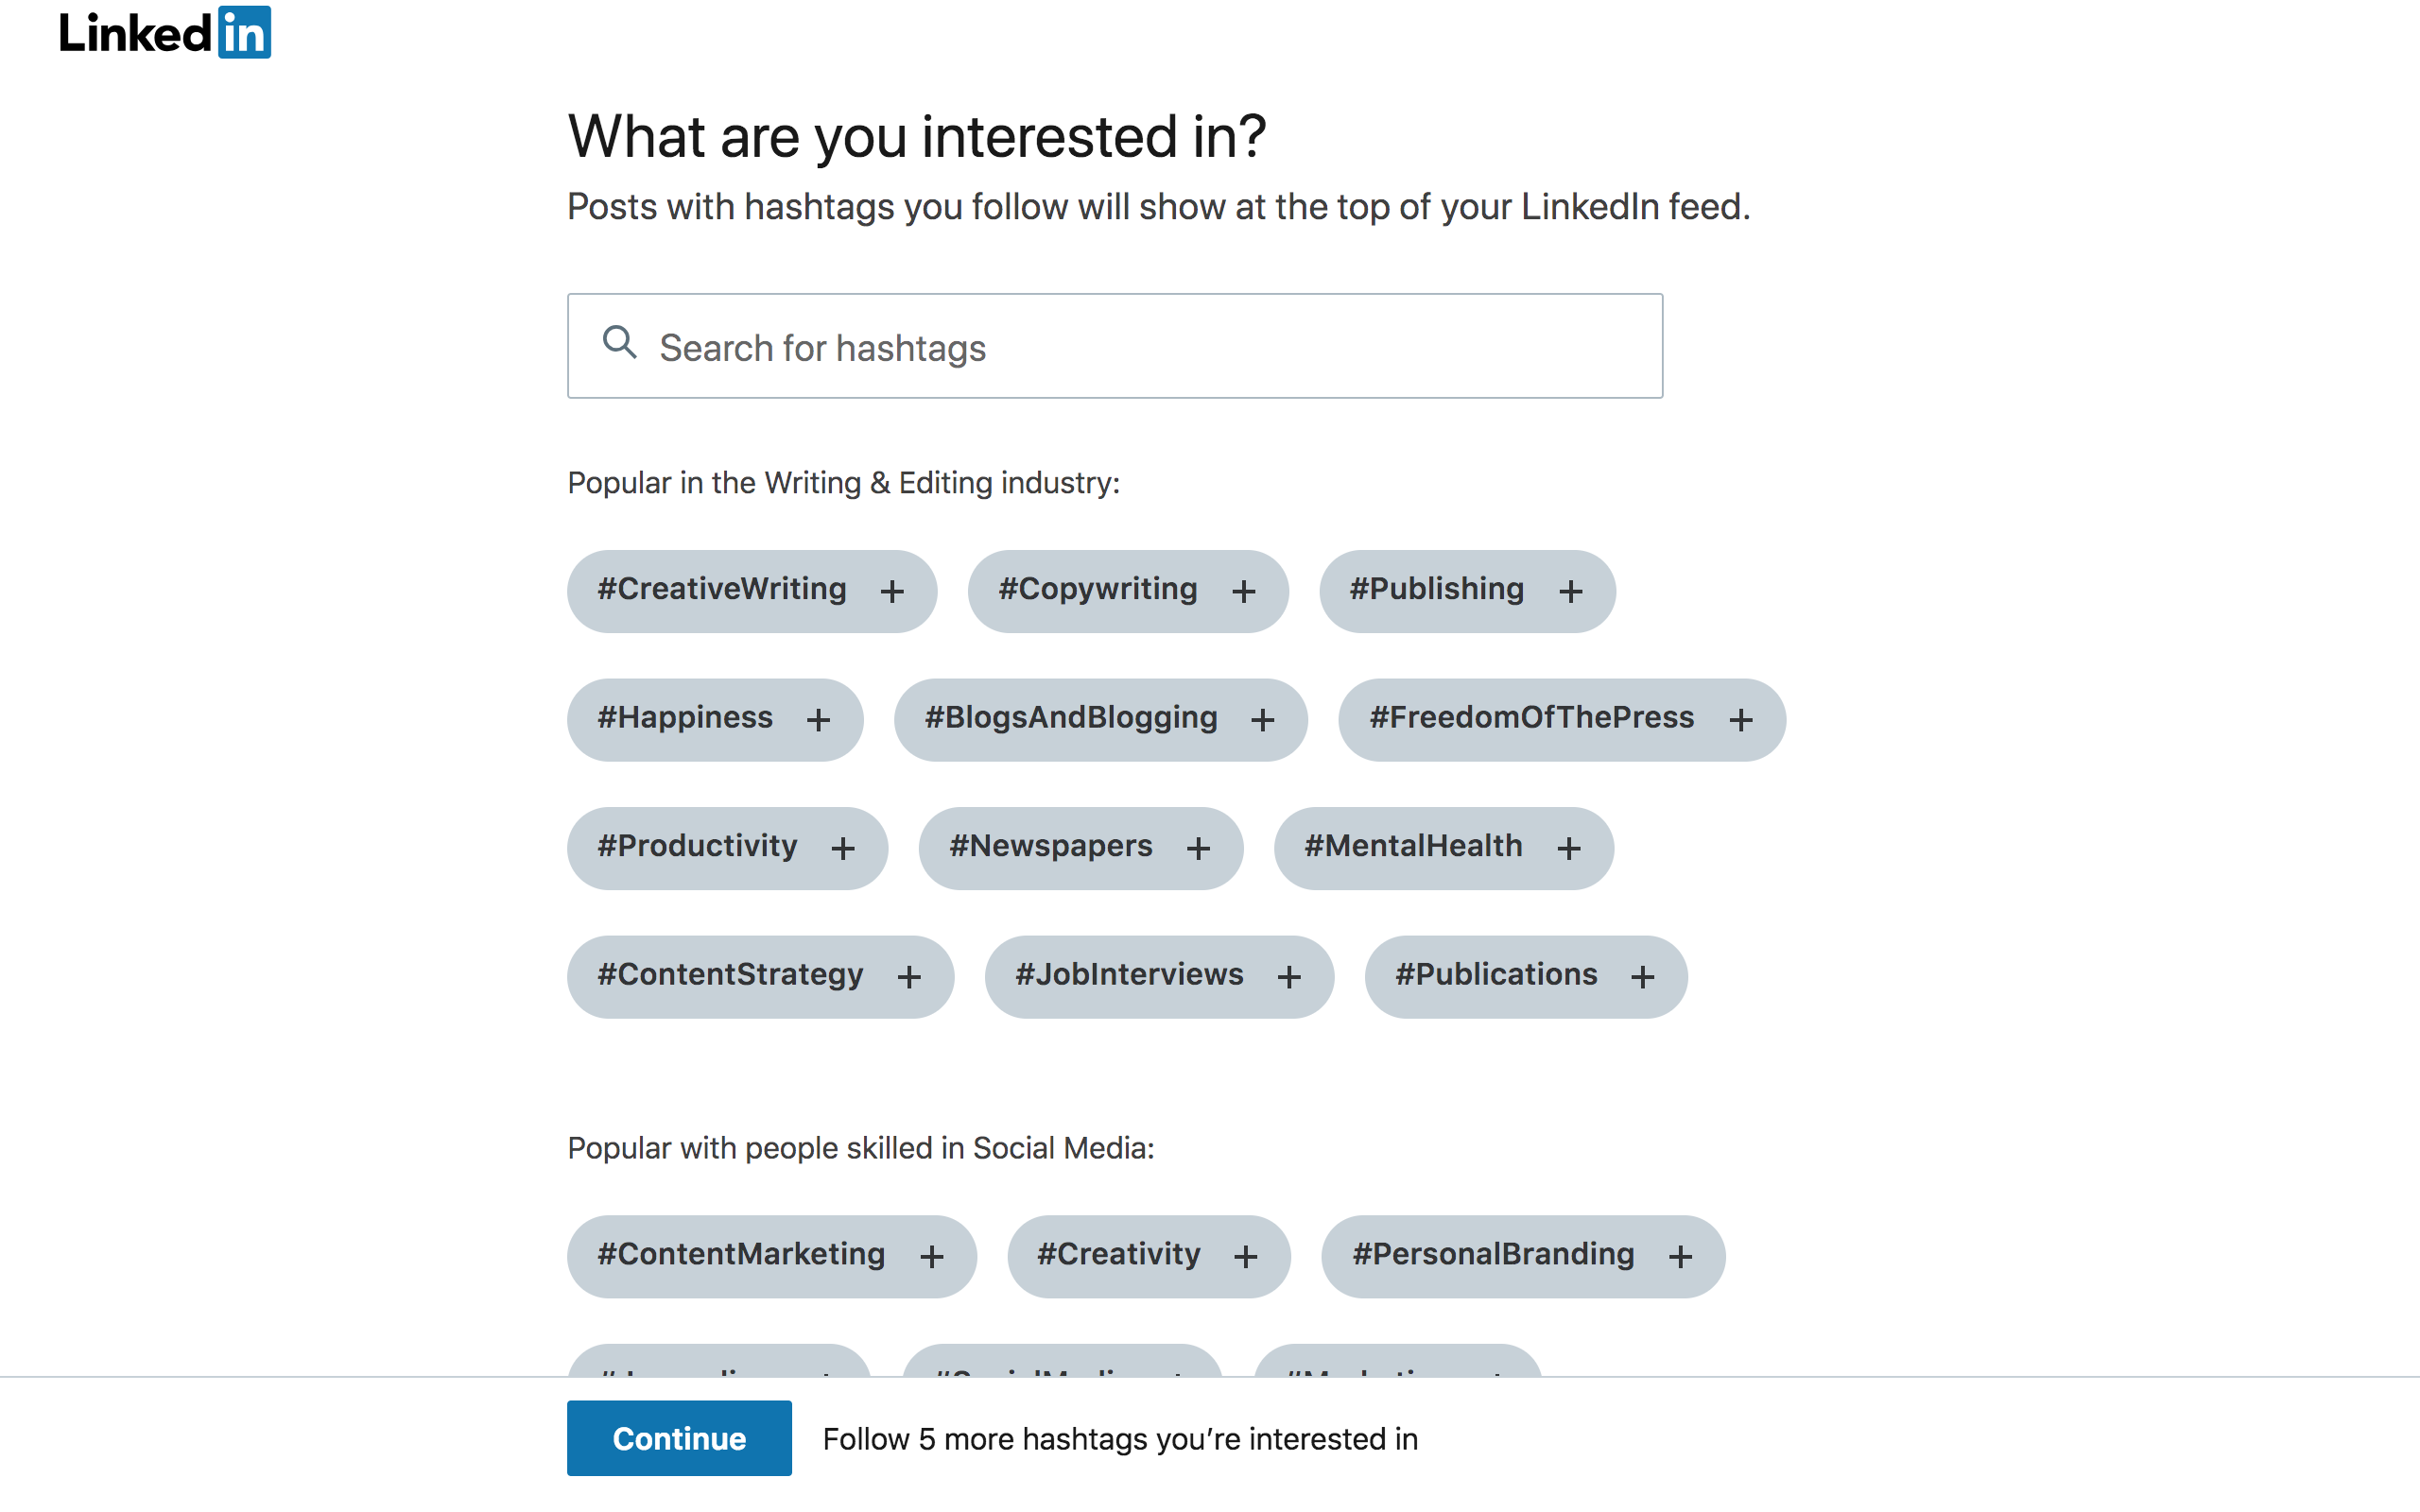Click the plus icon next to #Copywriting
The height and width of the screenshot is (1512, 2420).
coord(1243,592)
